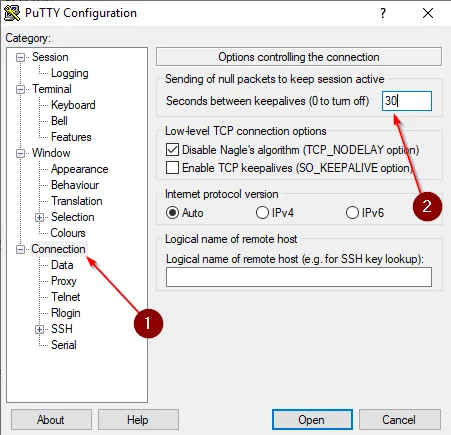Collapse the Terminal tree node

point(20,89)
